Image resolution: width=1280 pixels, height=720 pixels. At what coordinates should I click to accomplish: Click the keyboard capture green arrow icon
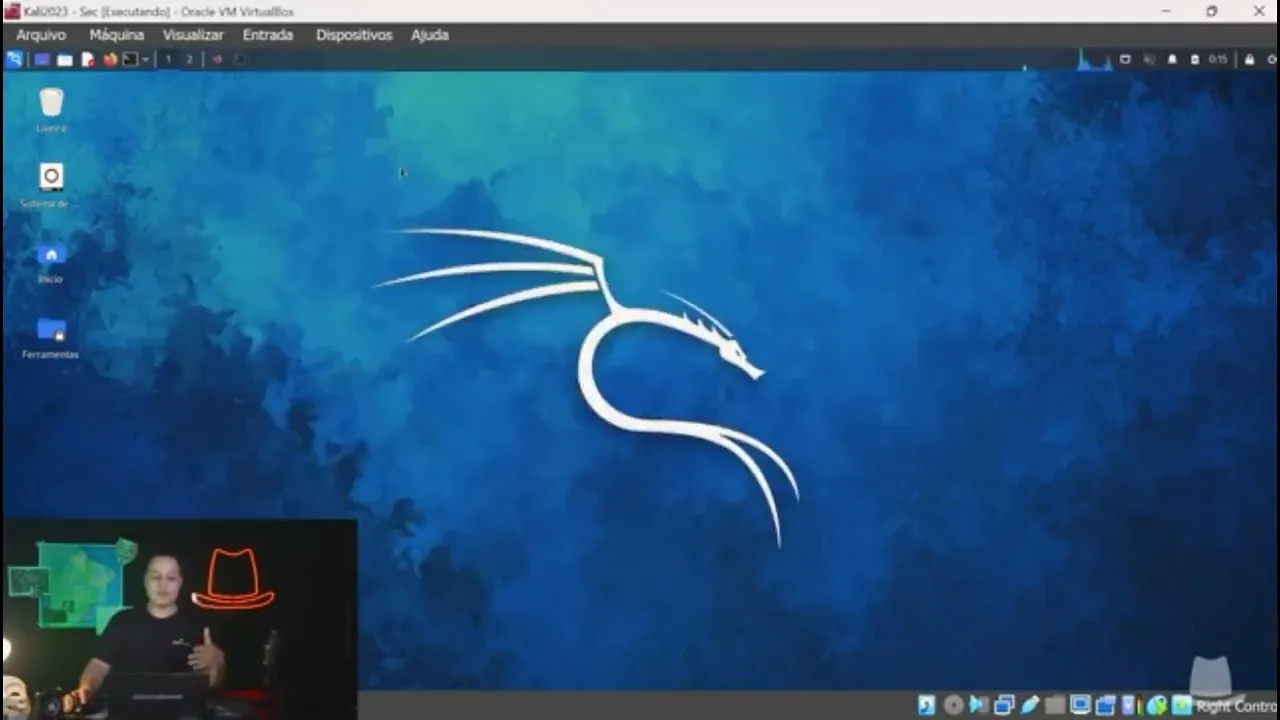click(x=1183, y=705)
